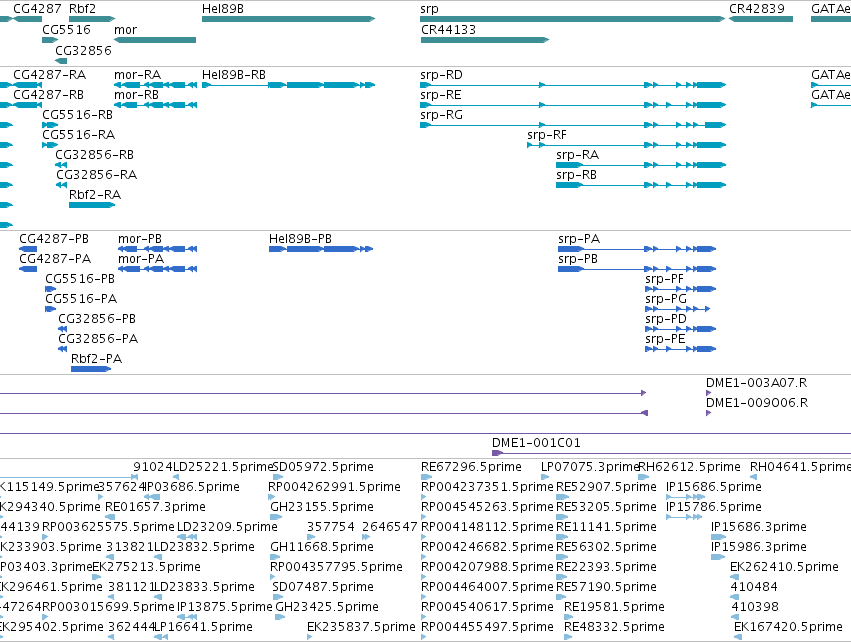Viewport: 851px width, 642px height.
Task: Select protein srp-PE
Action: point(665,340)
